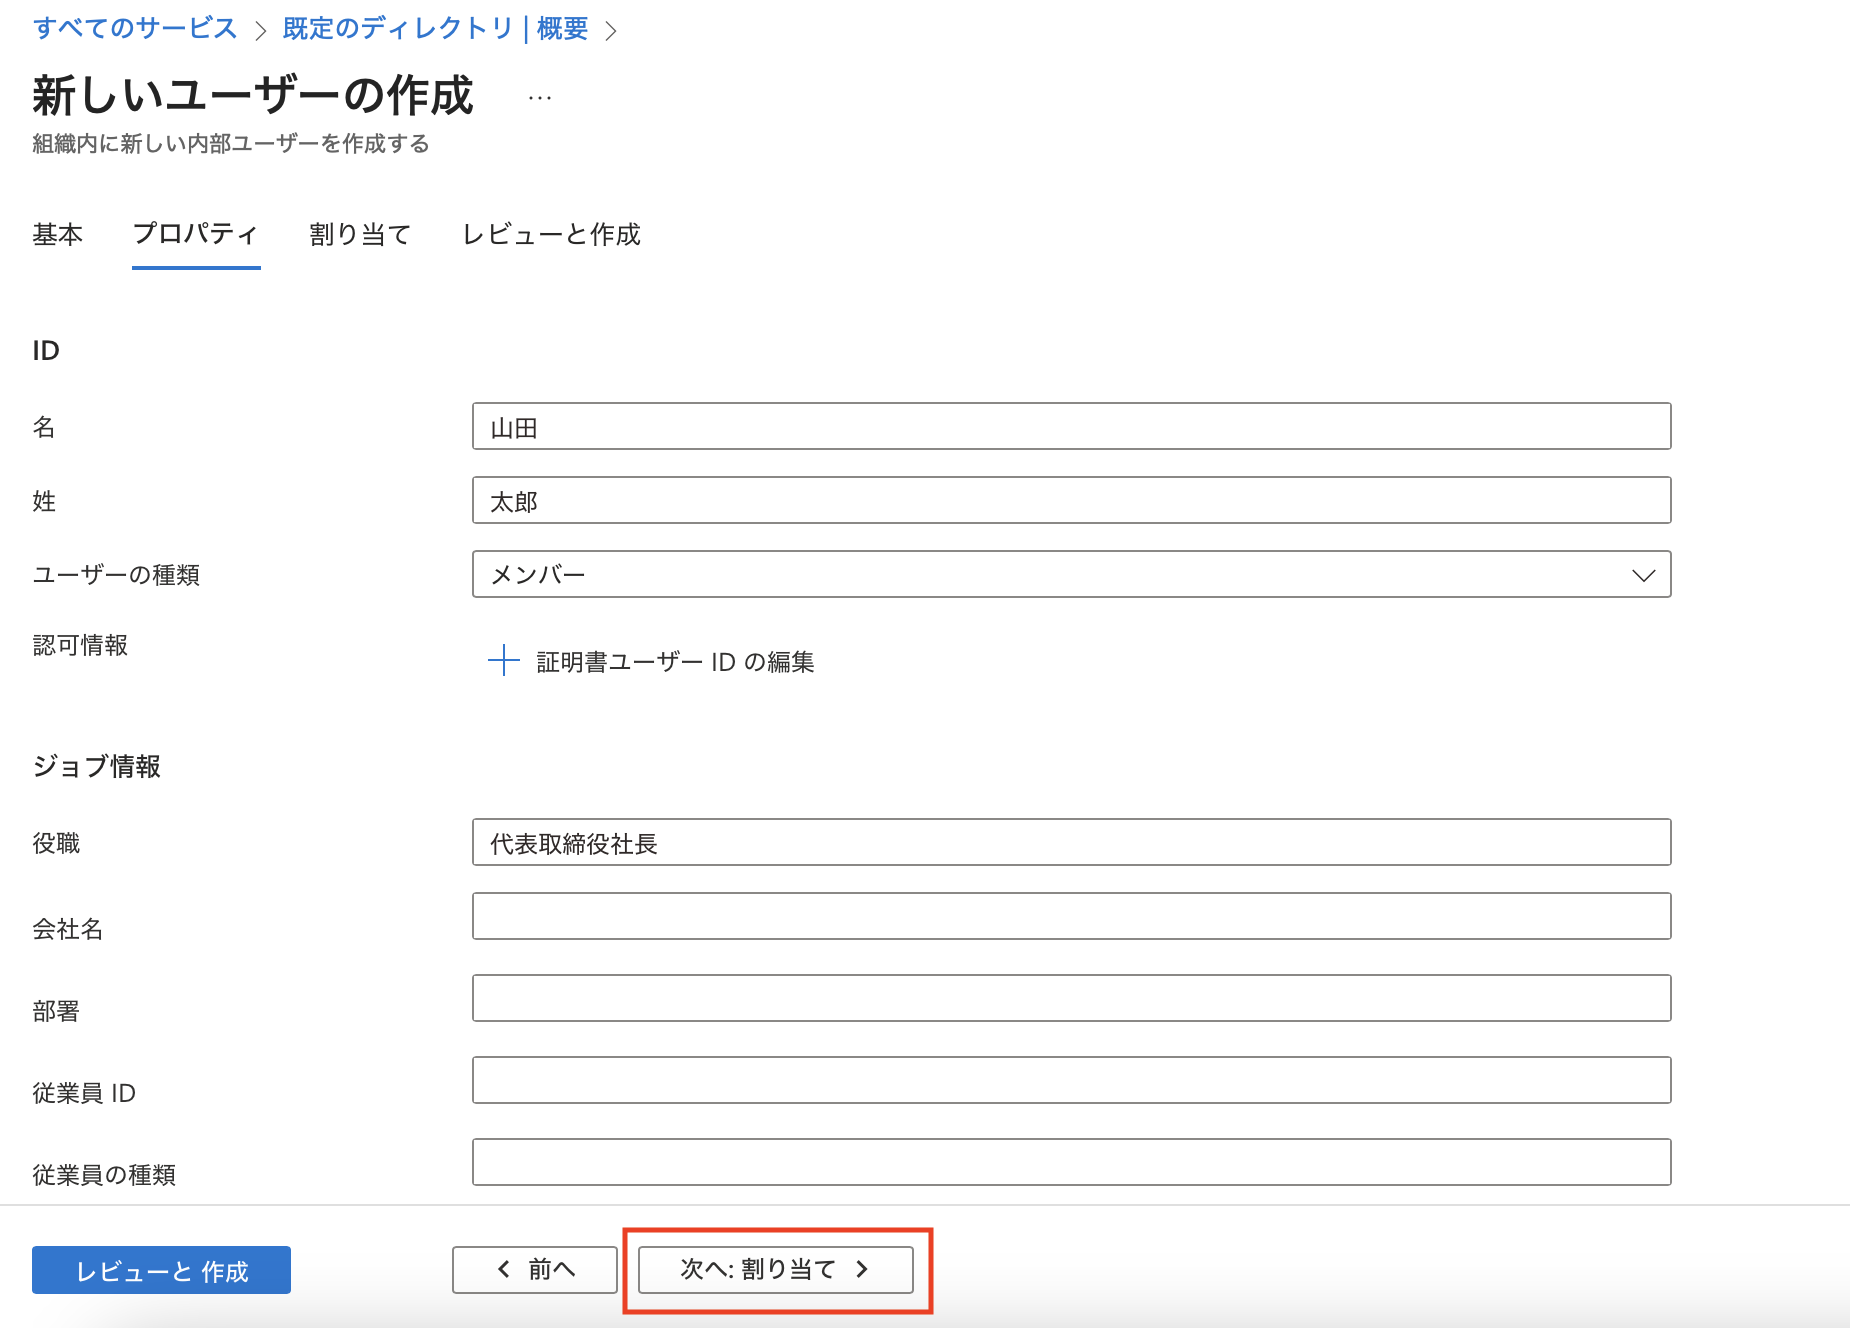Click the chevron on the ユーザーの種類 dropdown

tap(1643, 575)
